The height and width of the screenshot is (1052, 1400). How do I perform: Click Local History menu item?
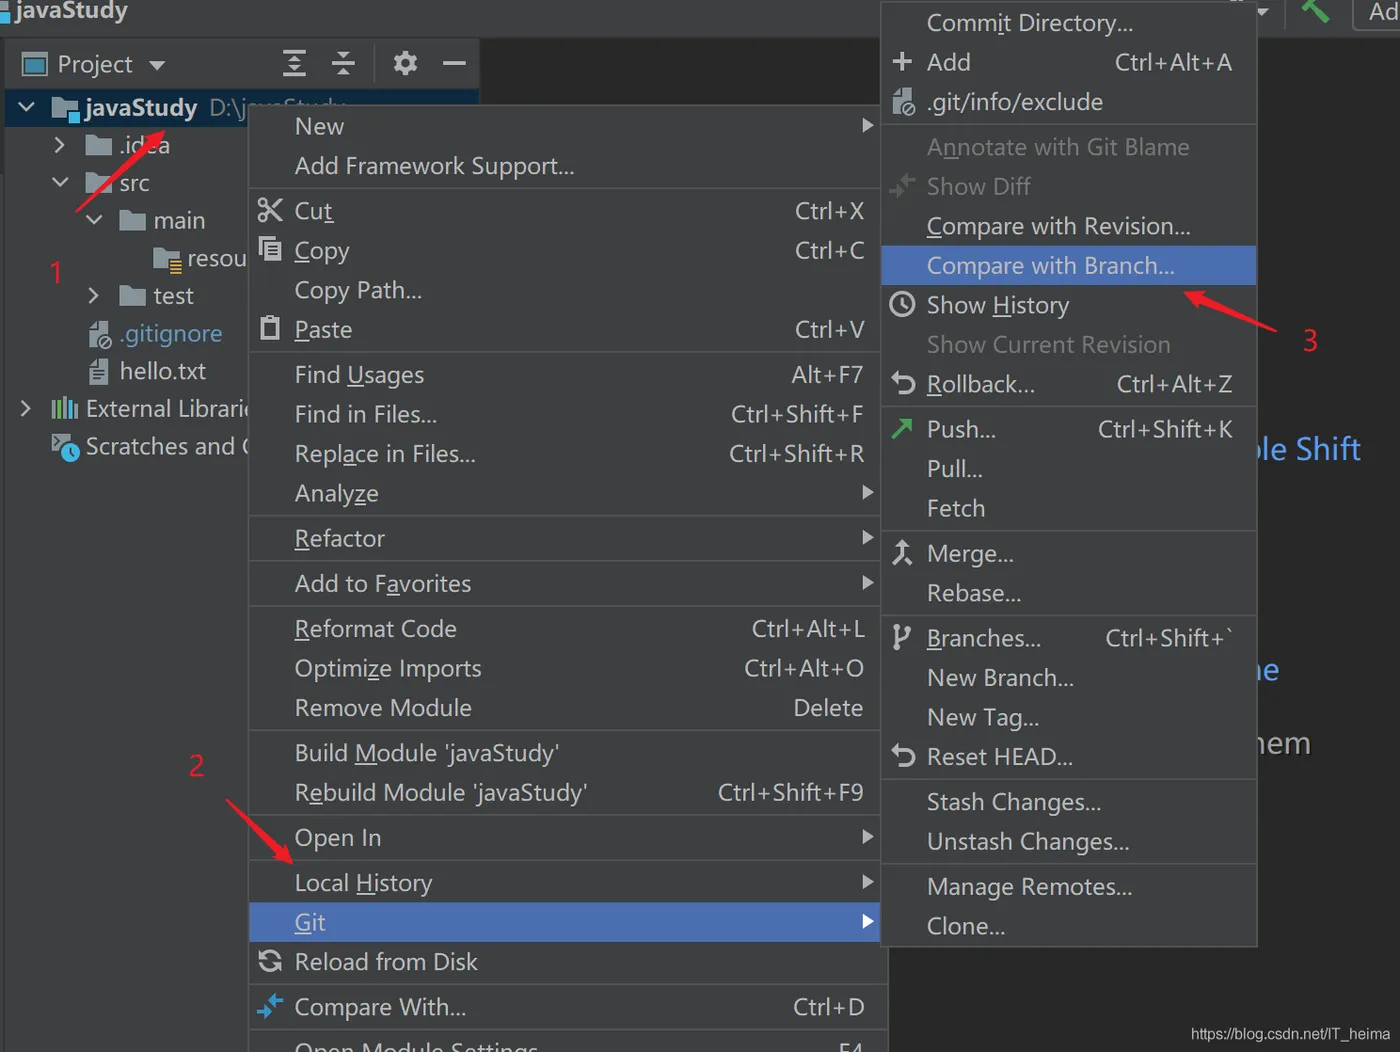click(x=564, y=883)
